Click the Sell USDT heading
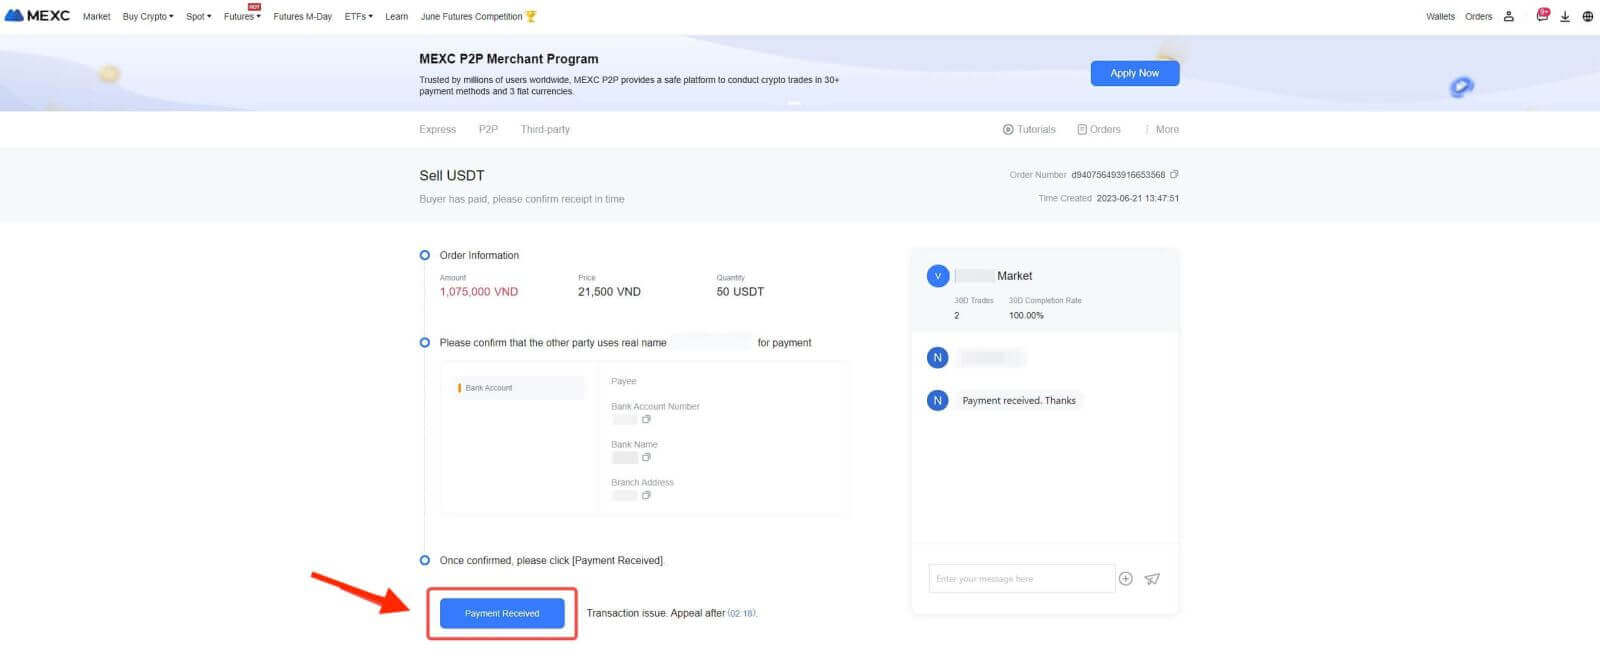This screenshot has height=659, width=1600. [452, 175]
